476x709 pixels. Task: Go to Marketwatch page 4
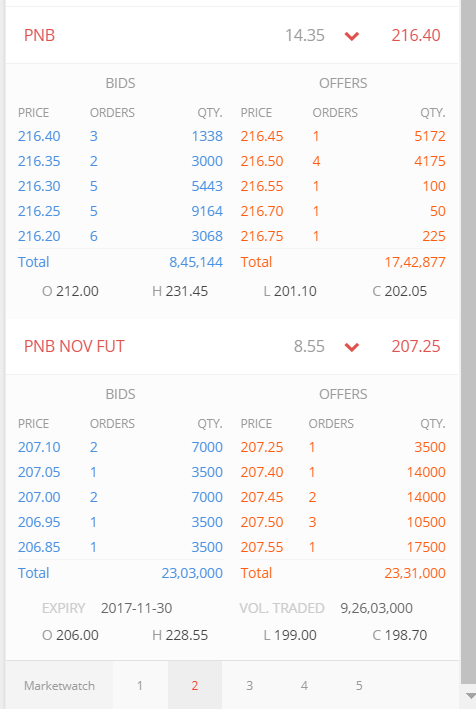click(x=304, y=685)
